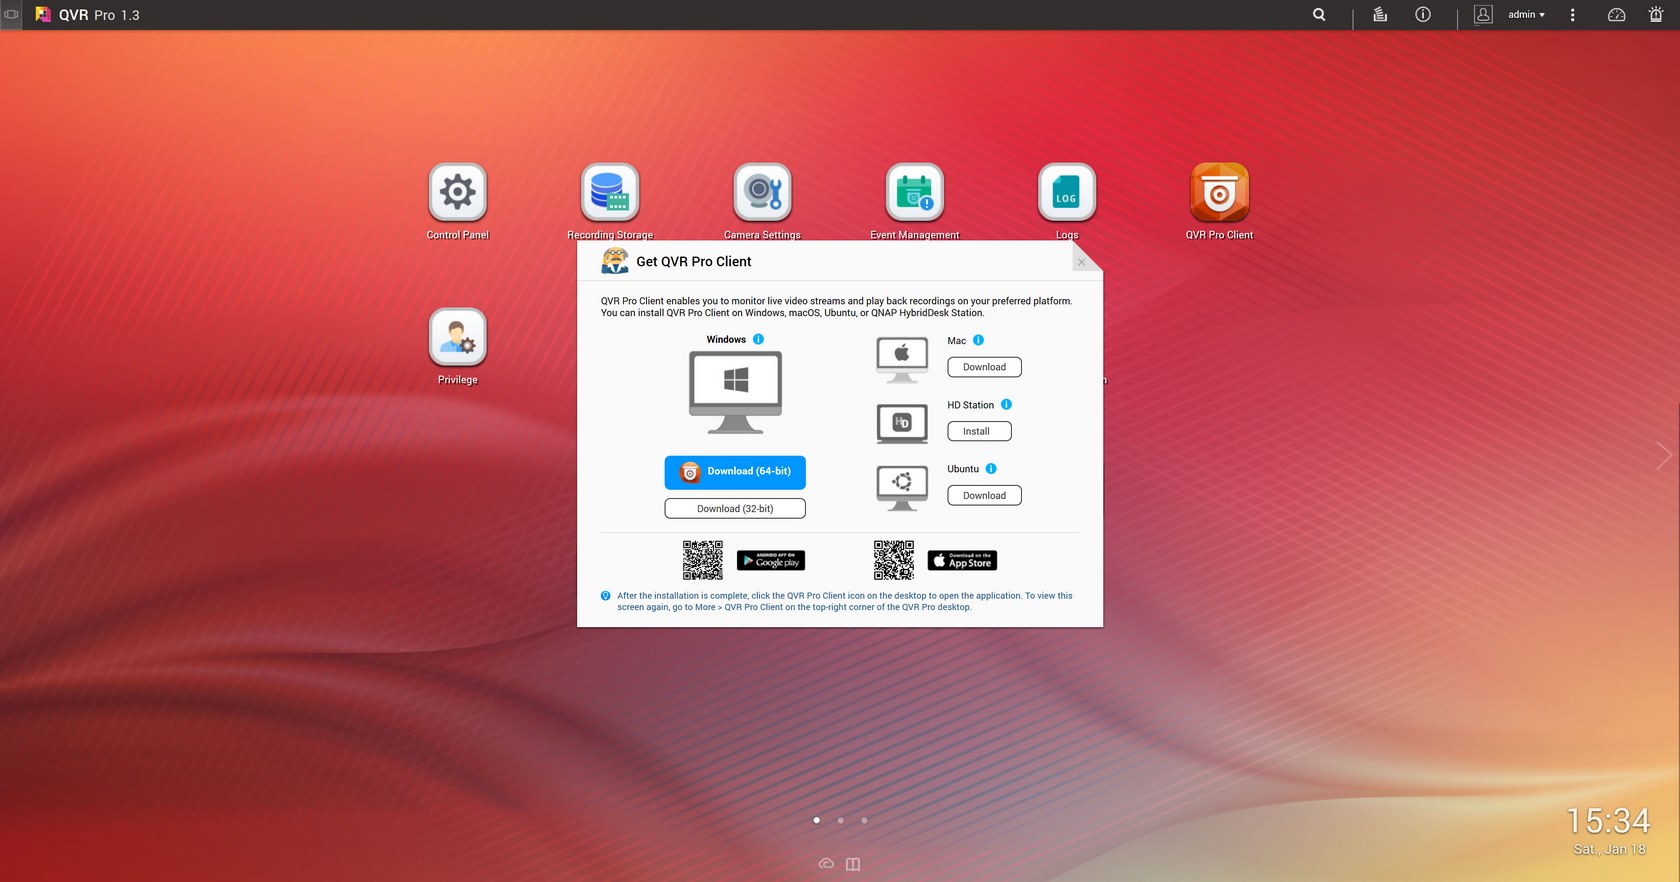Toggle the main menu at top-left
The height and width of the screenshot is (882, 1680).
(11, 15)
